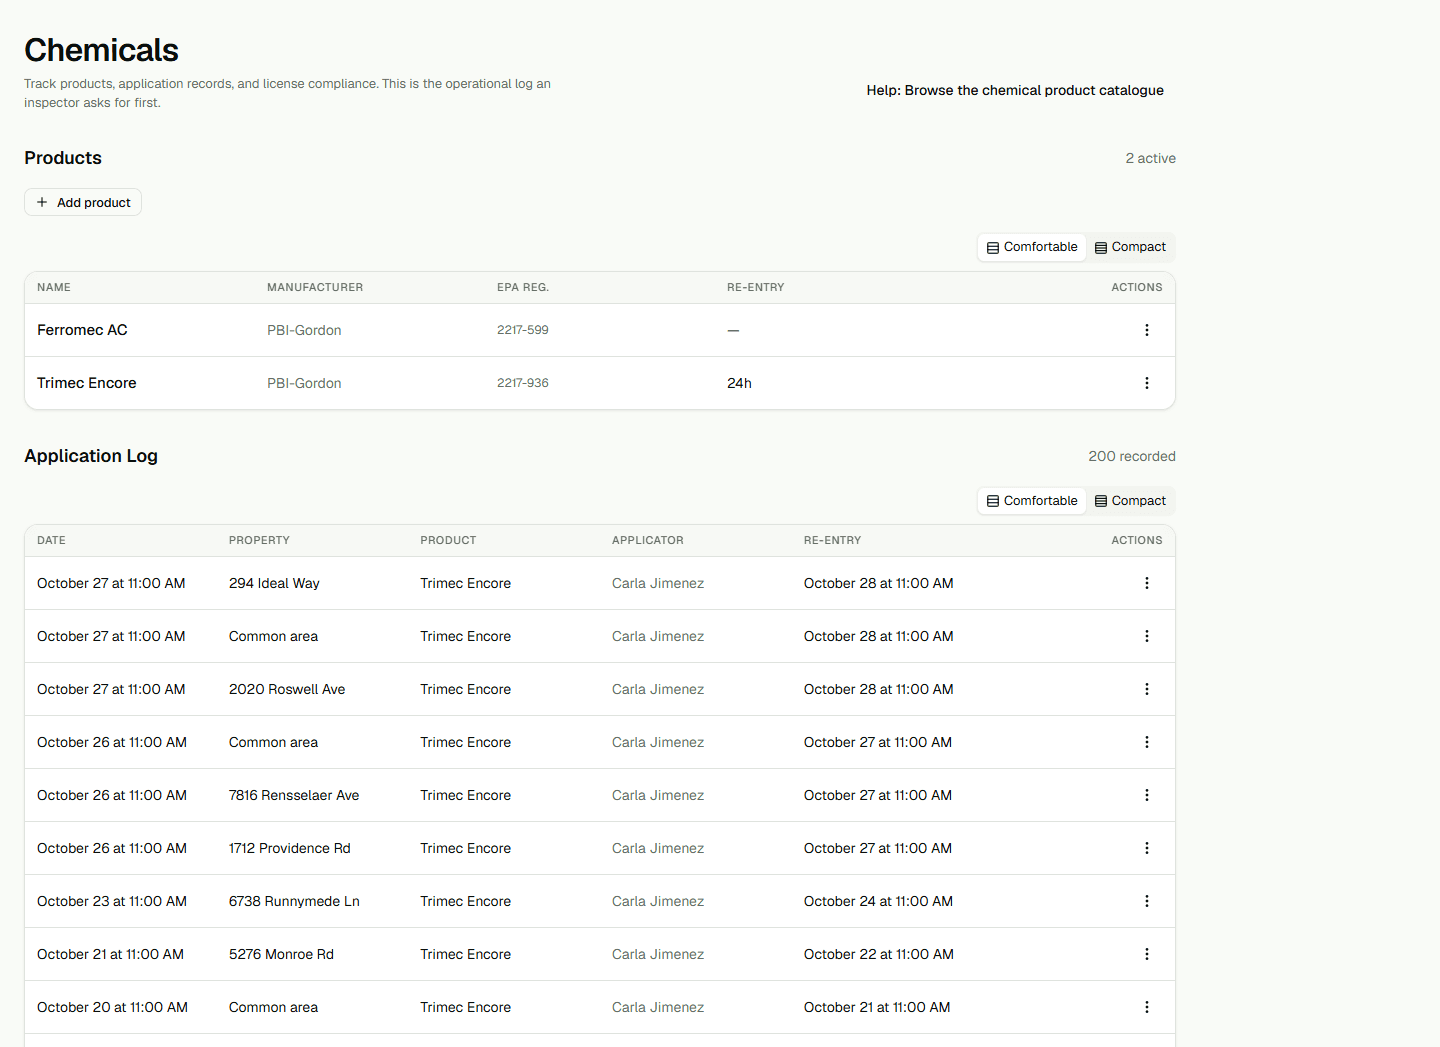This screenshot has width=1440, height=1047.
Task: Click the 24h re-entry value
Action: [x=739, y=383]
